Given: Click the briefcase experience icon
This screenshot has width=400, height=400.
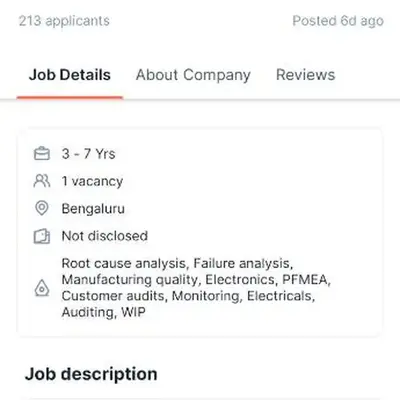Looking at the screenshot, I should point(42,154).
